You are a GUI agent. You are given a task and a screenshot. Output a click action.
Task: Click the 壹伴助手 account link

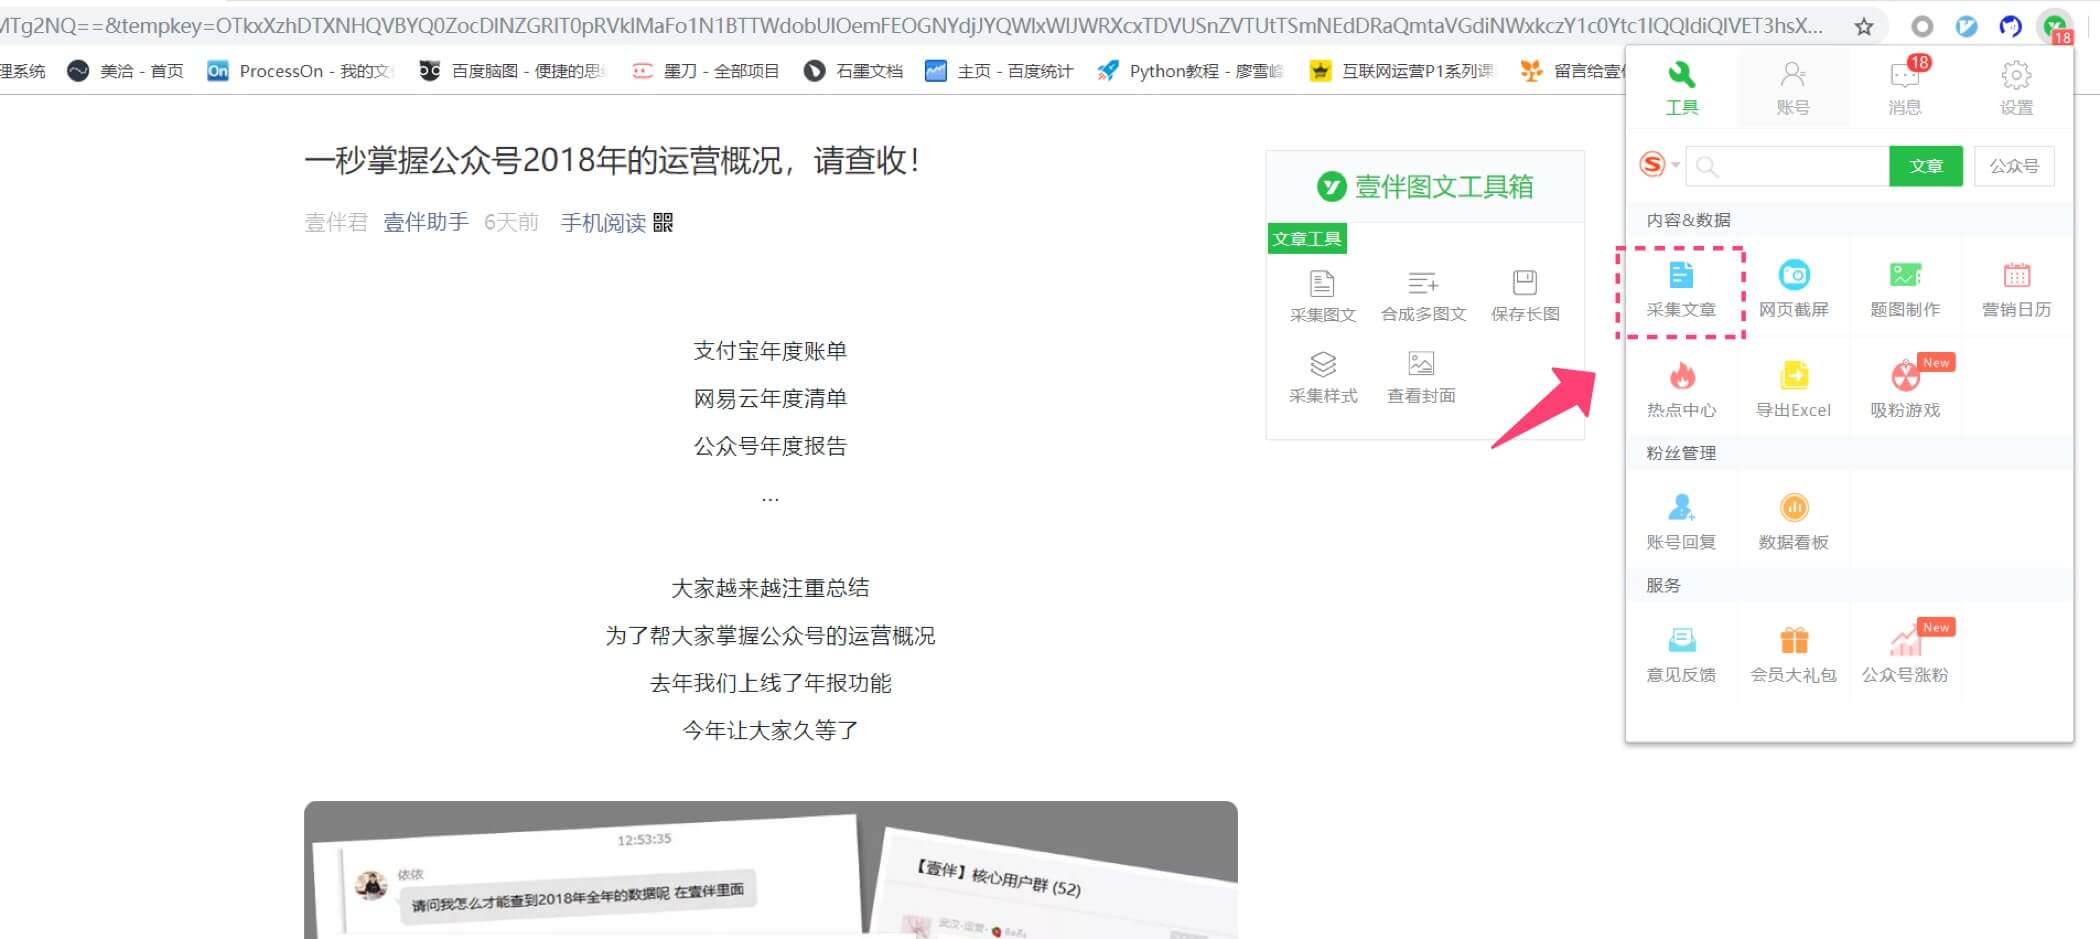coord(426,222)
